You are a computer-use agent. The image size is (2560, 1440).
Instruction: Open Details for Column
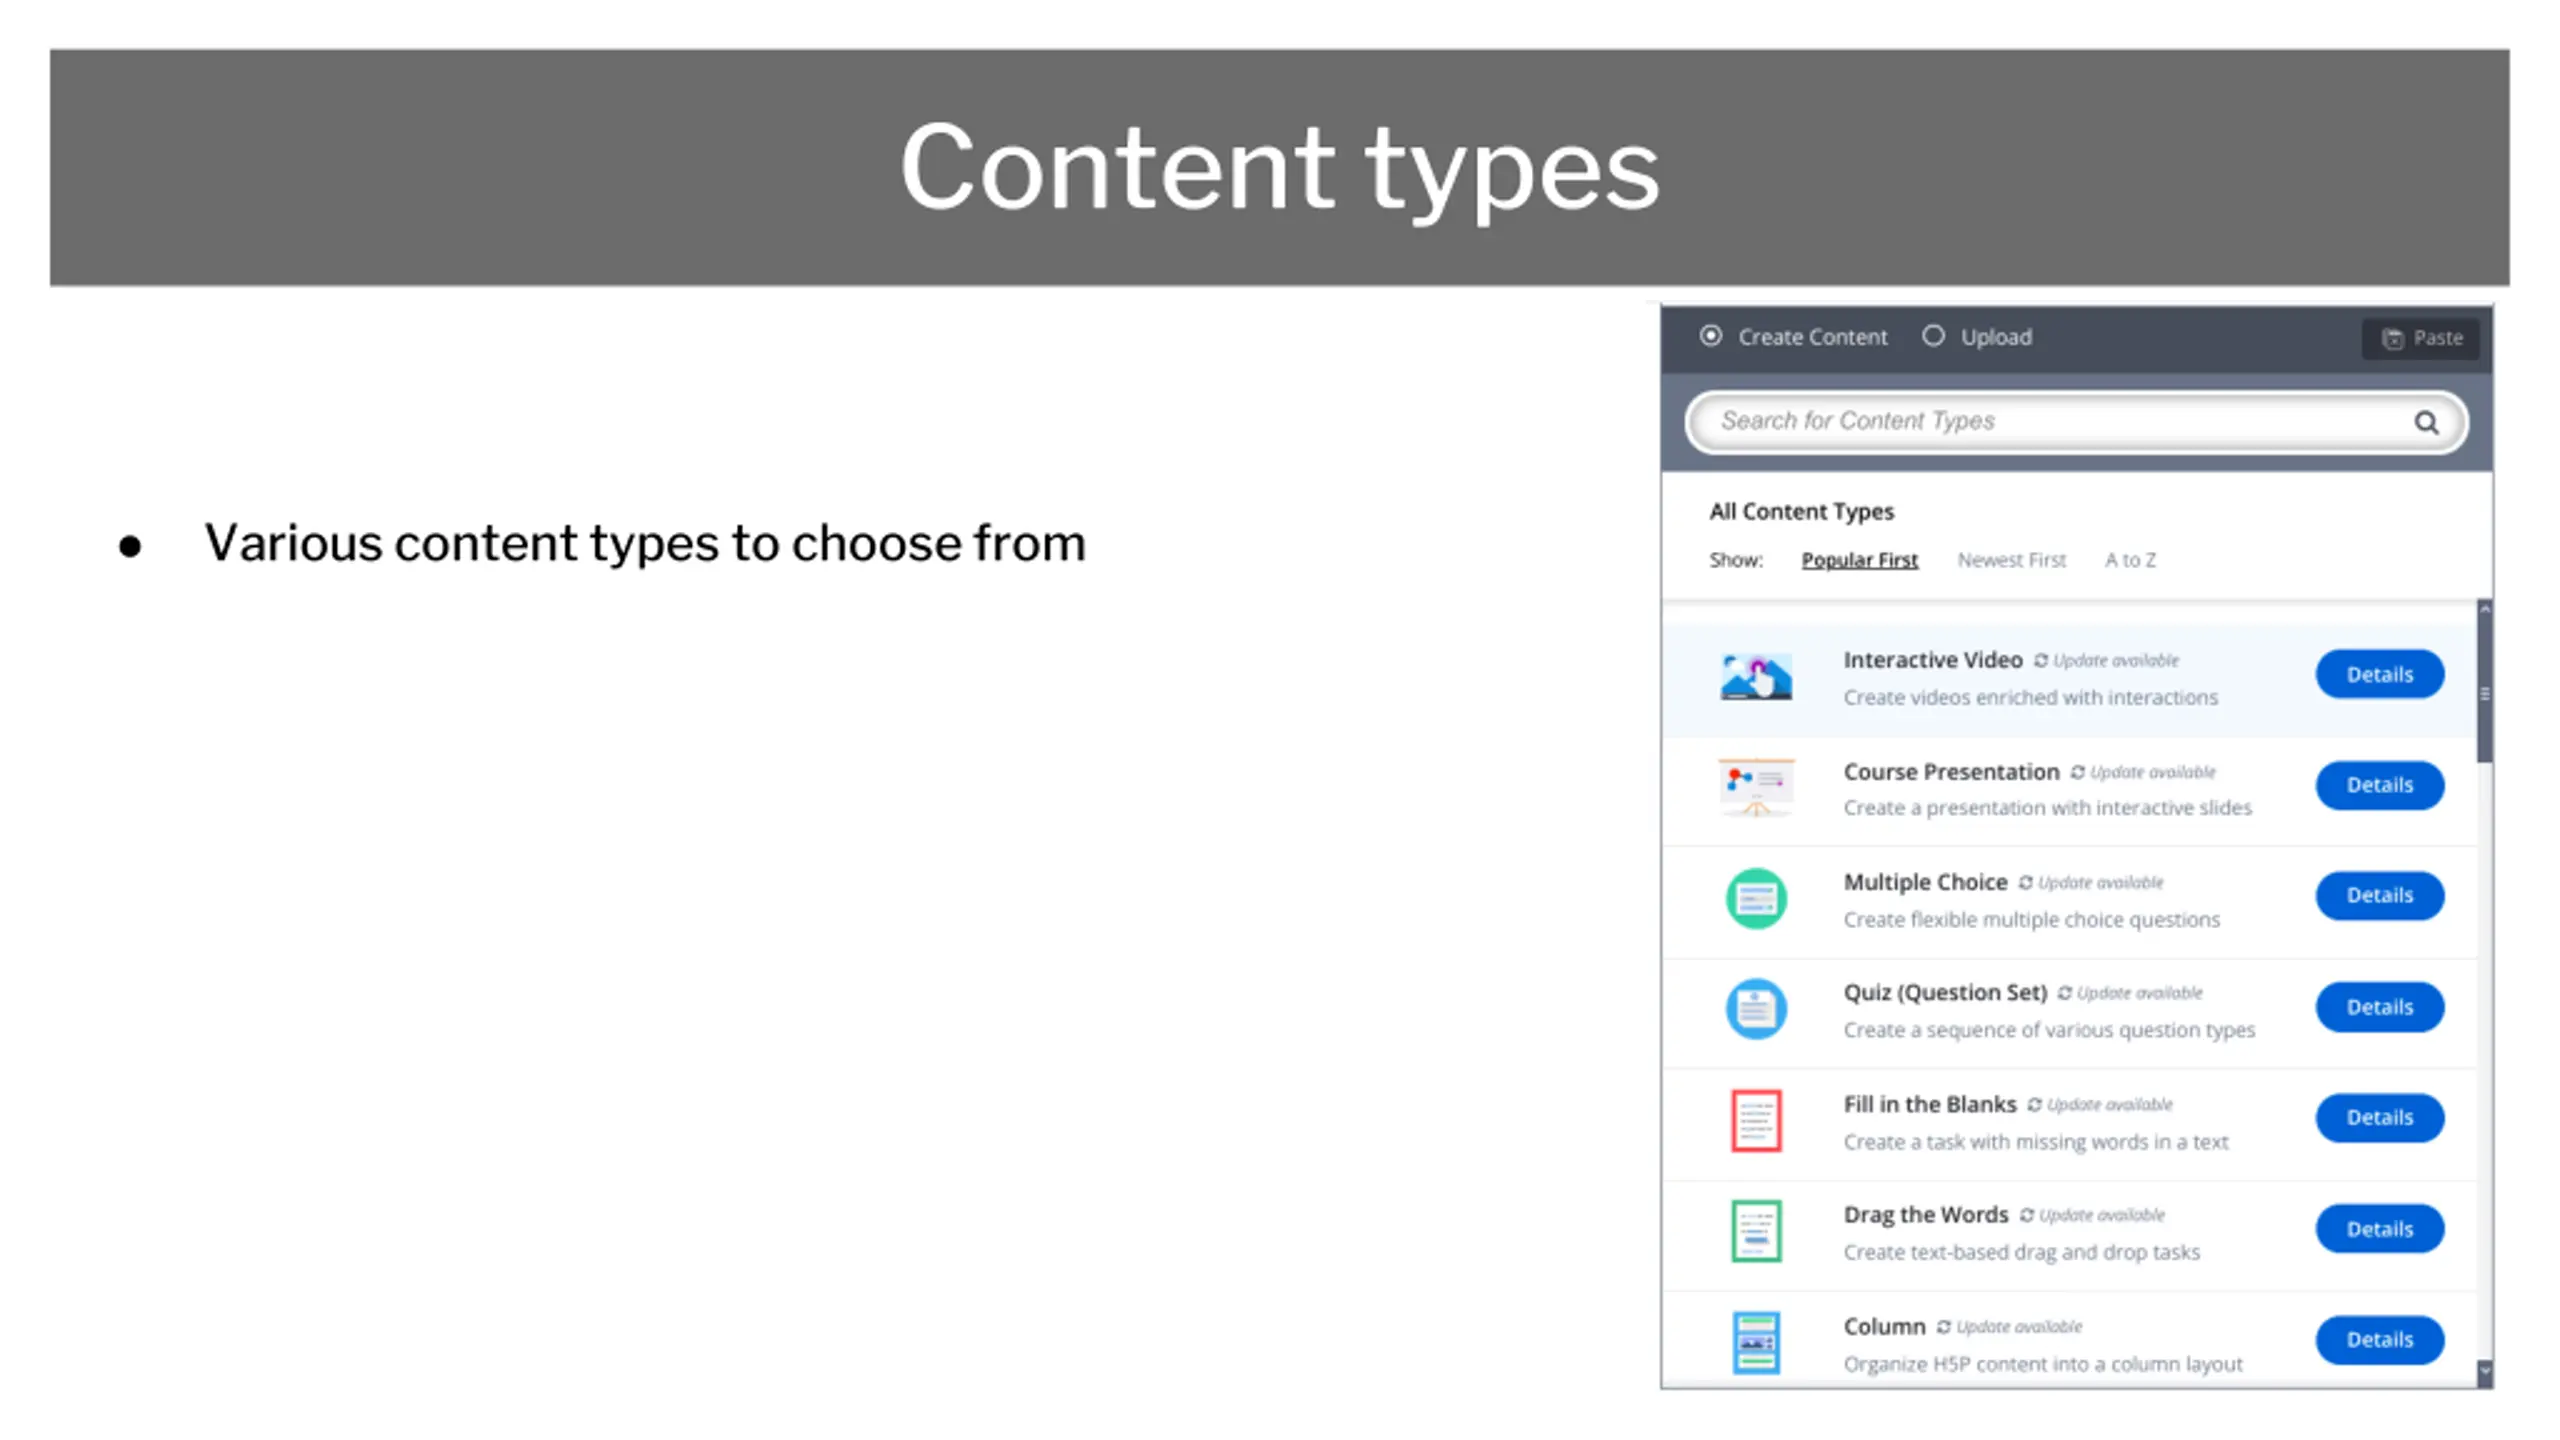click(x=2379, y=1339)
